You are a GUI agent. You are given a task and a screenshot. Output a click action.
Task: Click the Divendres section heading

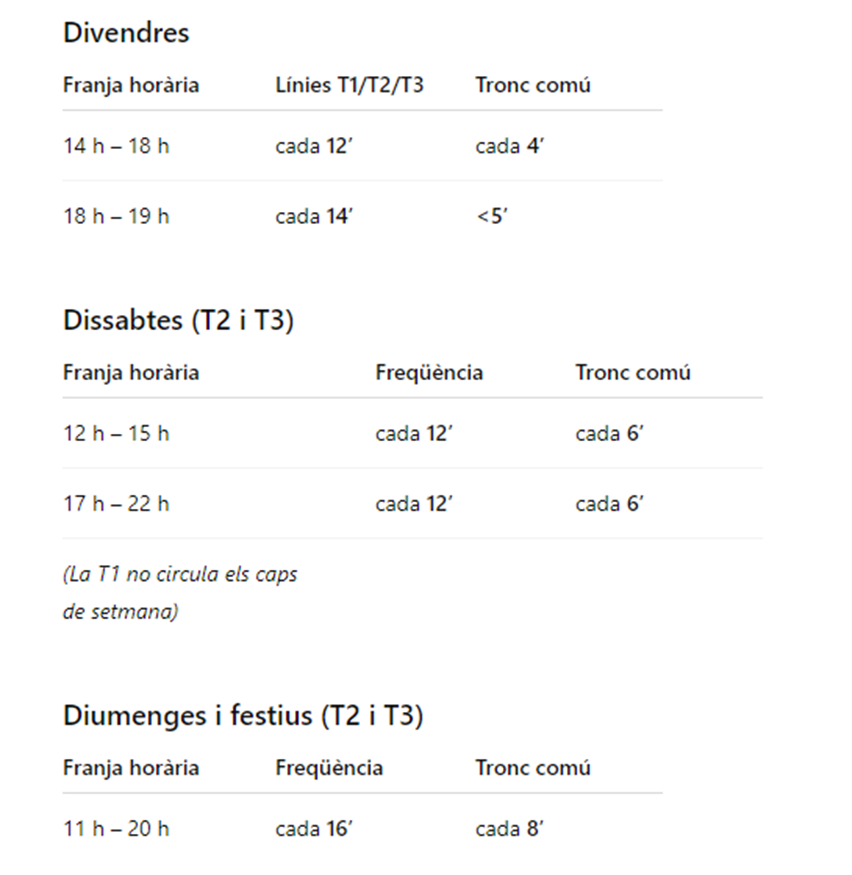point(126,33)
